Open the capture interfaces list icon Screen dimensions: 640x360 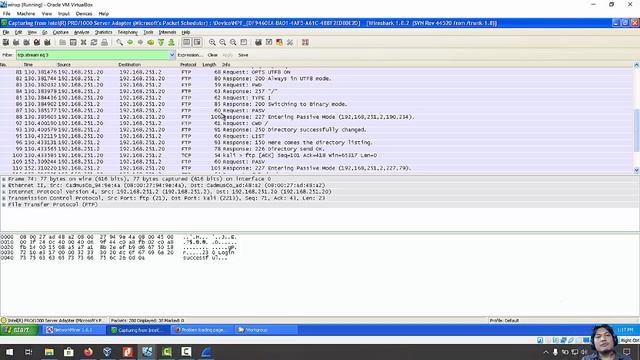click(x=6, y=42)
